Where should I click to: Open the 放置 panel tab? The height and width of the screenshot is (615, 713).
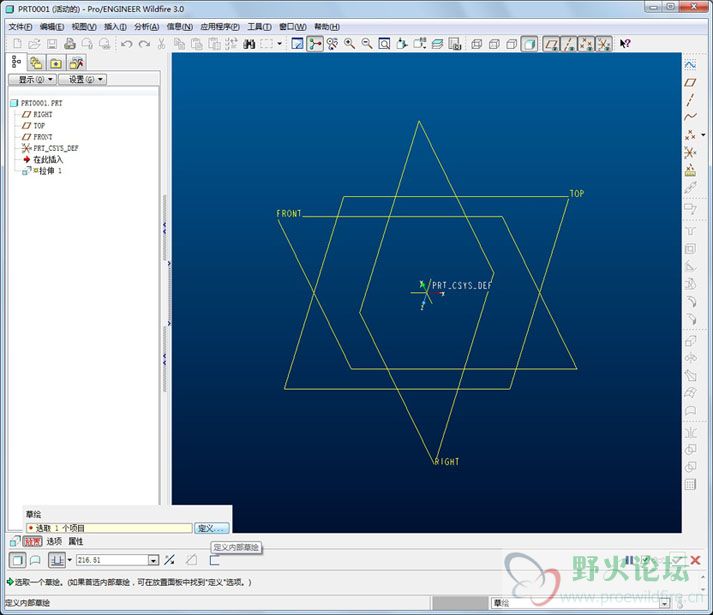[x=32, y=542]
